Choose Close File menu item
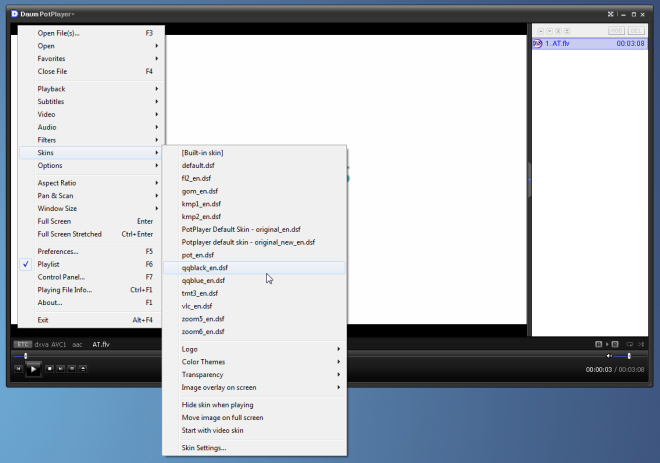The height and width of the screenshot is (463, 660). pyautogui.click(x=91, y=72)
